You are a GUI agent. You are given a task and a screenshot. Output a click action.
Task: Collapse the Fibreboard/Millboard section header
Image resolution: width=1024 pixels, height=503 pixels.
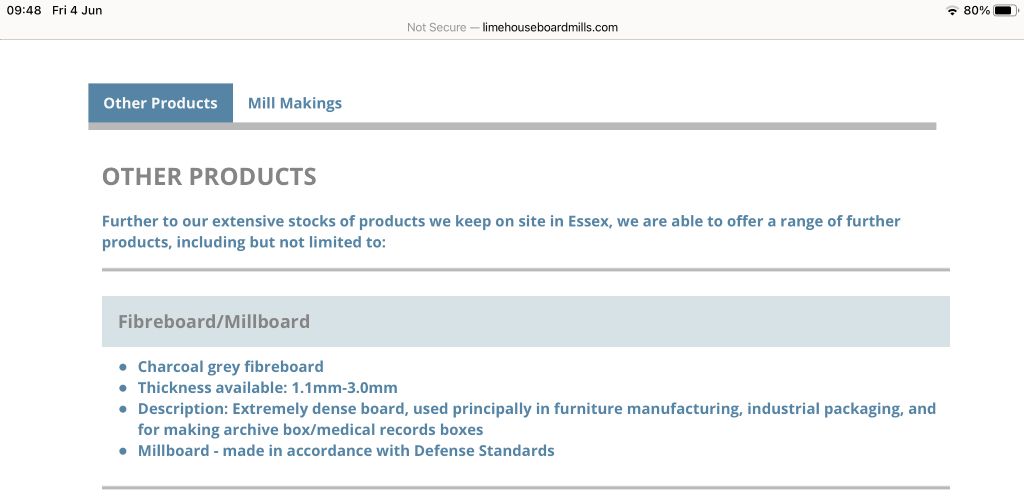pos(526,321)
